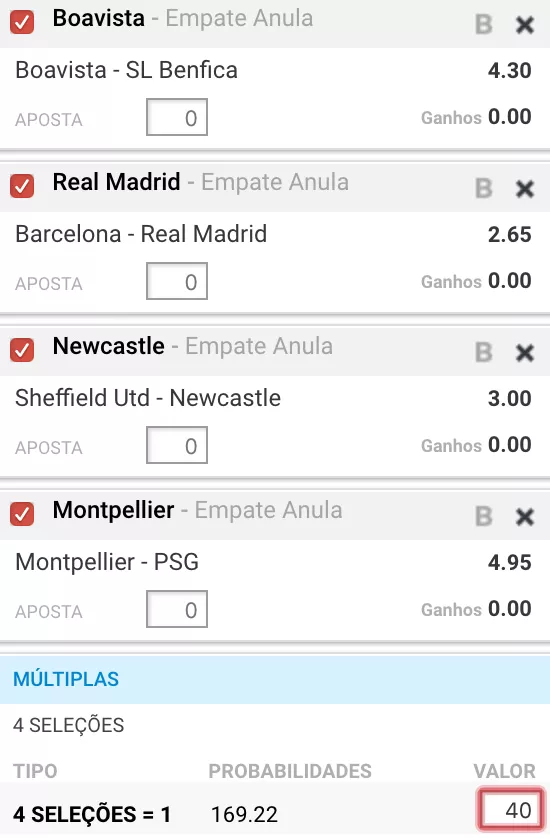Focus the Barcelona - Real Madrid stake field
This screenshot has width=550, height=838.
[x=177, y=281]
